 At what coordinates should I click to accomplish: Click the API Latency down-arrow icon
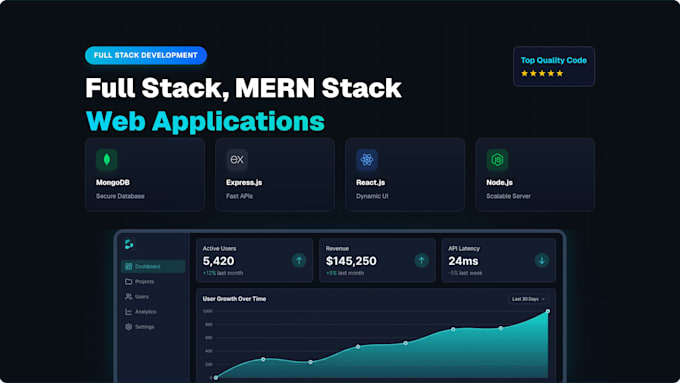(x=542, y=260)
